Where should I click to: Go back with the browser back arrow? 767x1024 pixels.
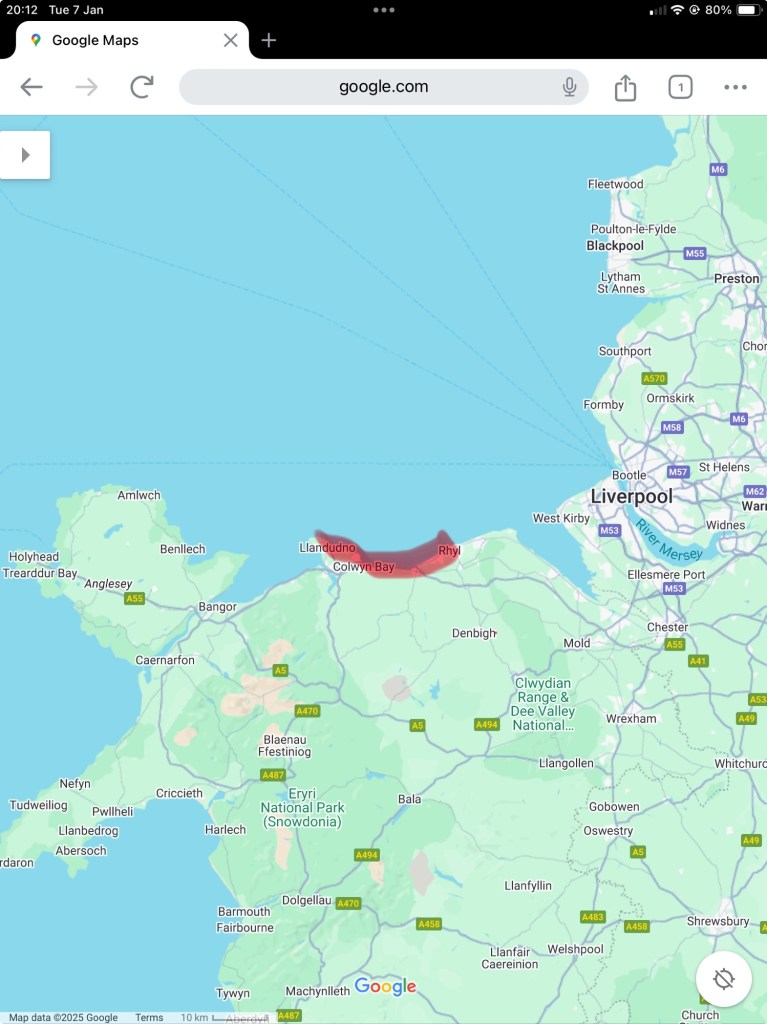pos(31,87)
